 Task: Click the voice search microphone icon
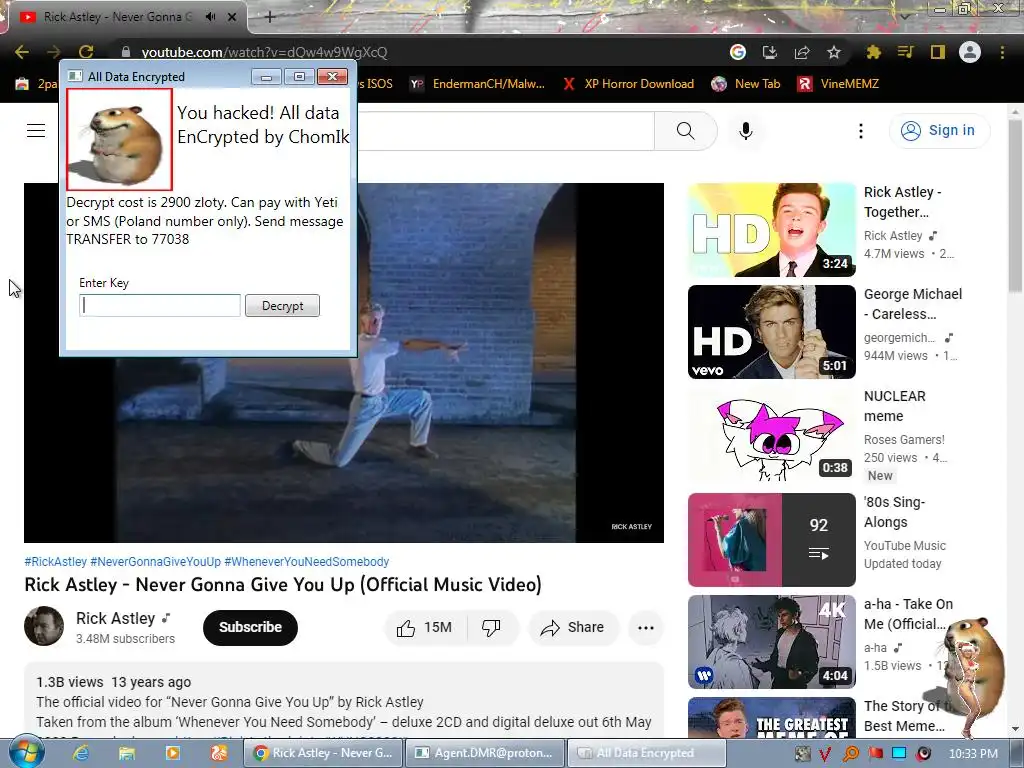tap(745, 131)
